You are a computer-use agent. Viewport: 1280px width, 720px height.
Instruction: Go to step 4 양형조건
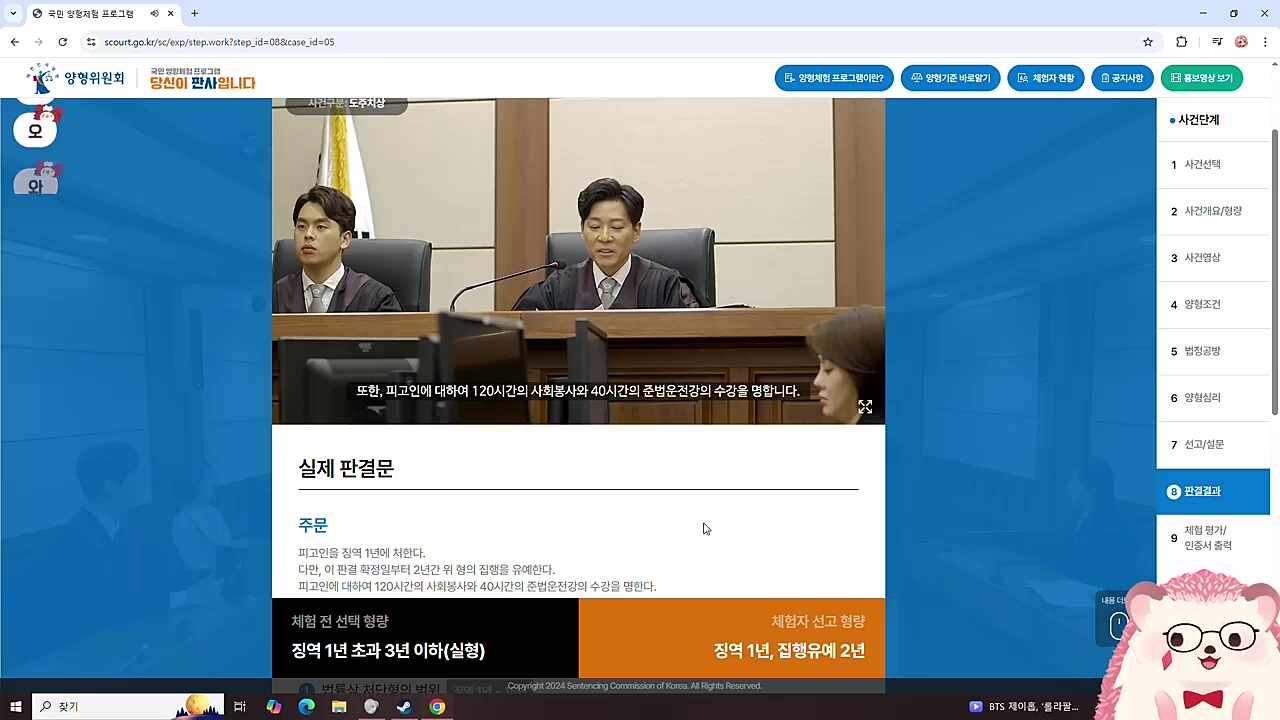click(1213, 305)
